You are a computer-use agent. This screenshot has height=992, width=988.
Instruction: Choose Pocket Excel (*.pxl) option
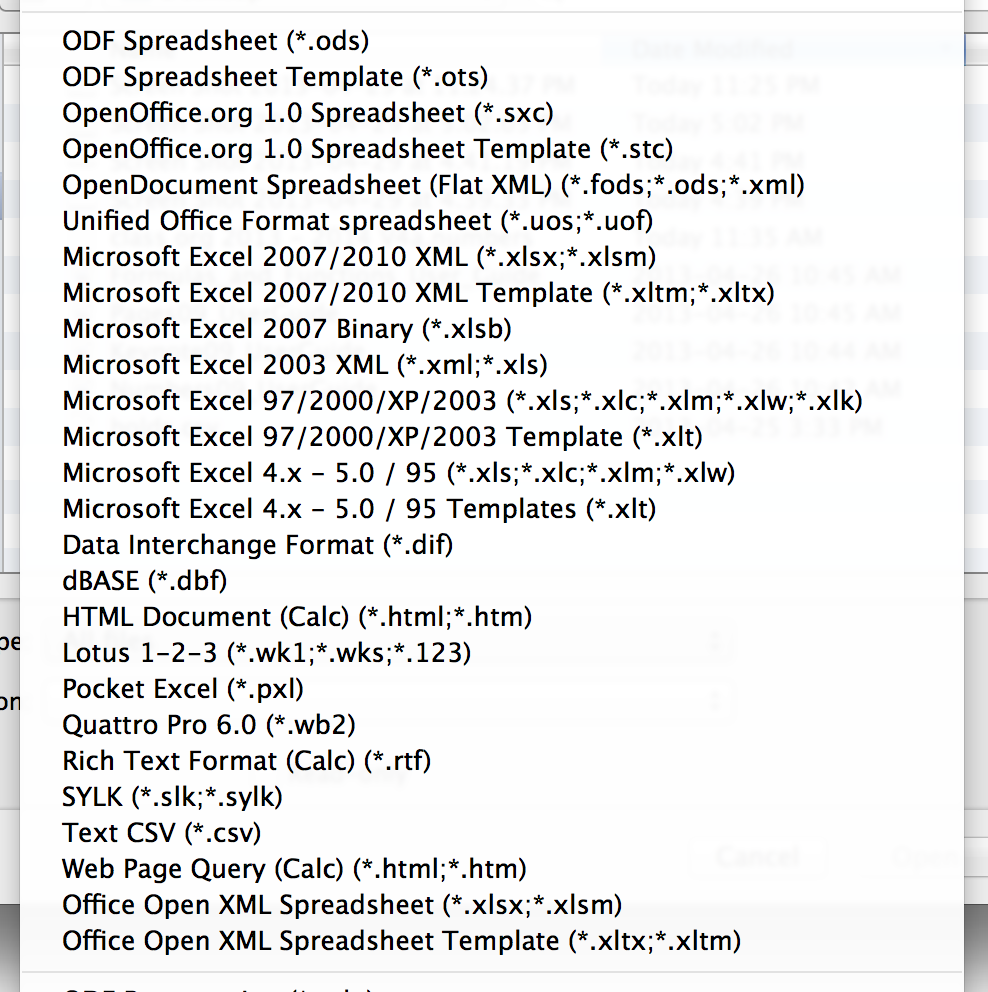(182, 689)
